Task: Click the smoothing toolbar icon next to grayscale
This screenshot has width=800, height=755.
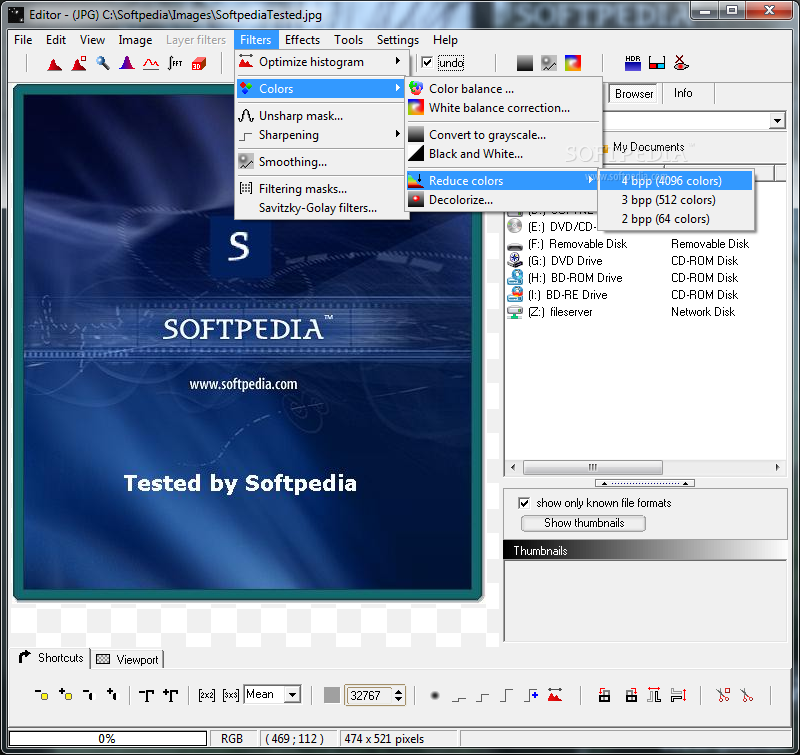Action: (x=549, y=63)
